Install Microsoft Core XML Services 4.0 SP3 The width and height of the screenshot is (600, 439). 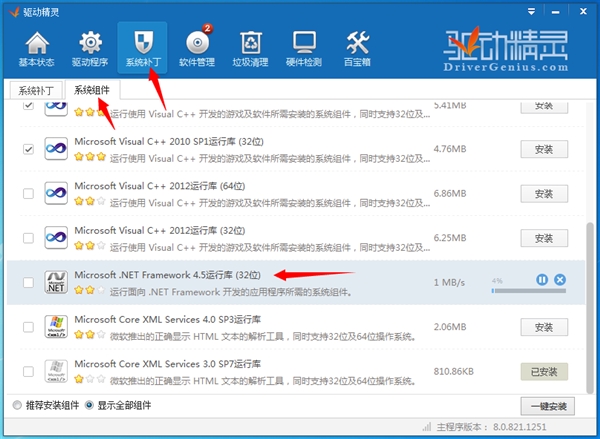pyautogui.click(x=544, y=327)
